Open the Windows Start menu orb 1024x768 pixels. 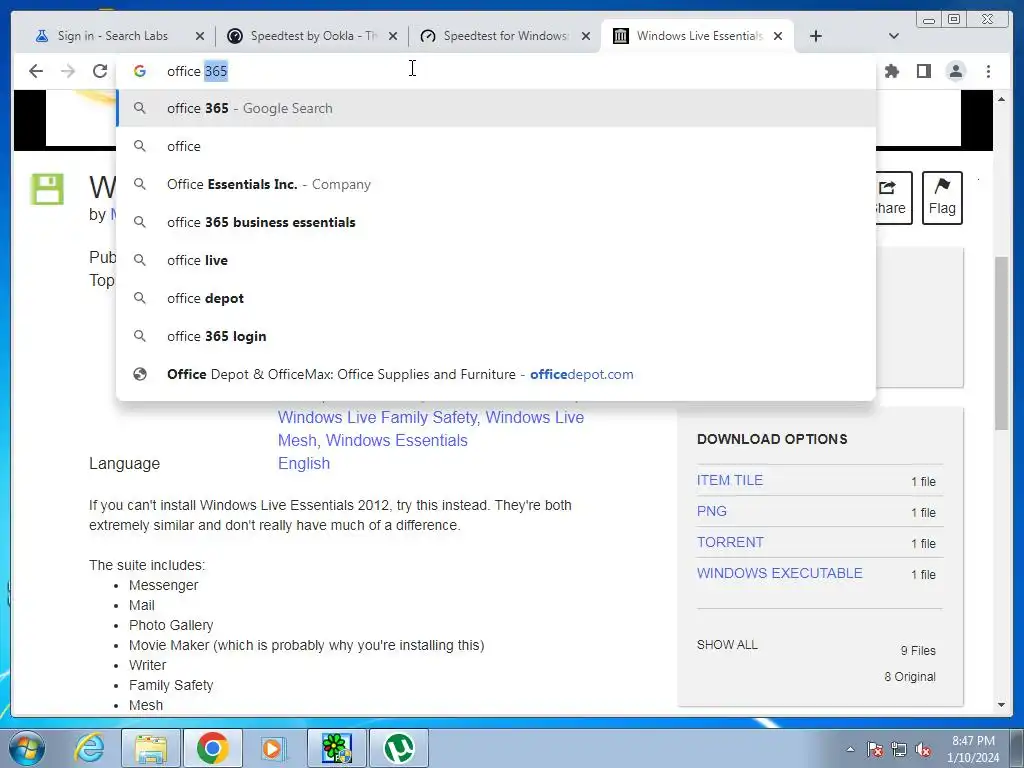pyautogui.click(x=26, y=748)
